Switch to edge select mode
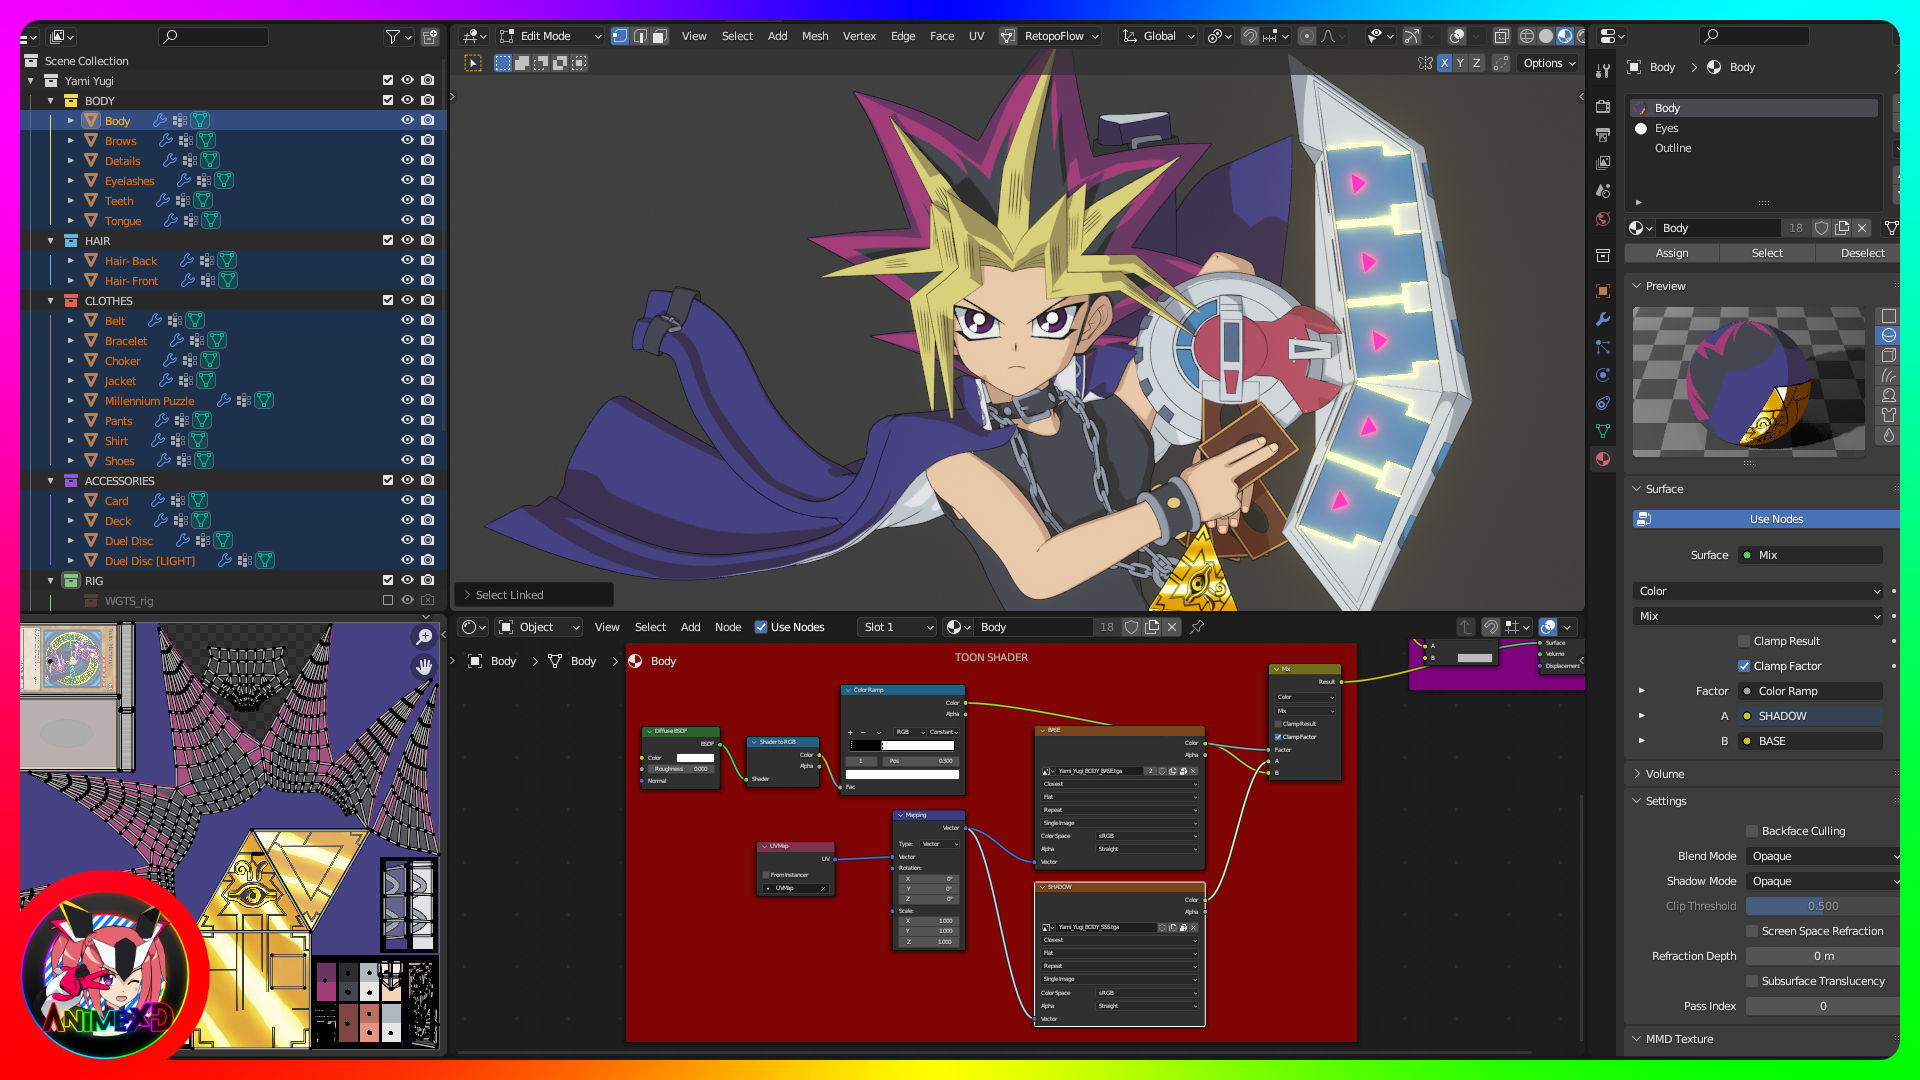The height and width of the screenshot is (1080, 1920). [x=640, y=36]
